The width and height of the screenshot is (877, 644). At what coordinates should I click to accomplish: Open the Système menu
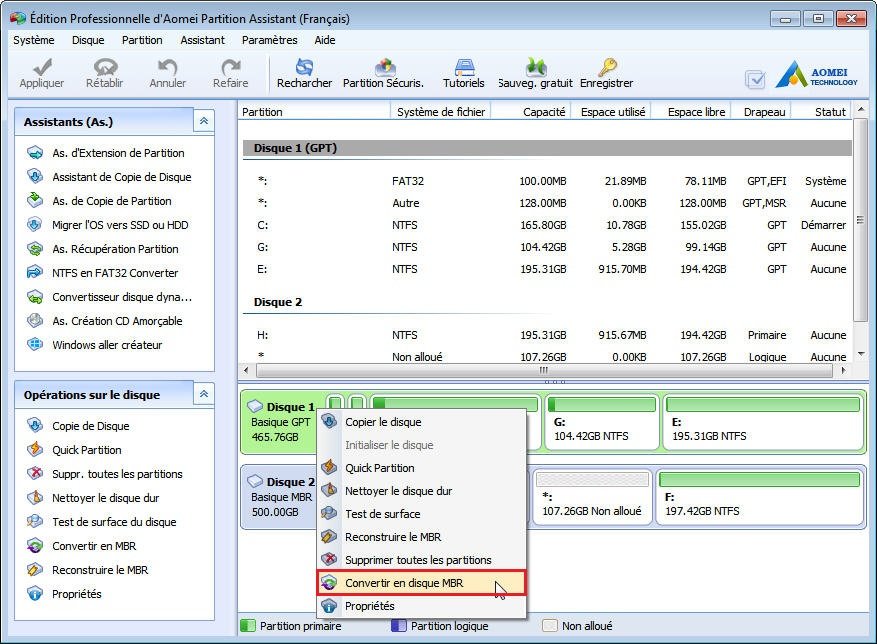coord(34,40)
